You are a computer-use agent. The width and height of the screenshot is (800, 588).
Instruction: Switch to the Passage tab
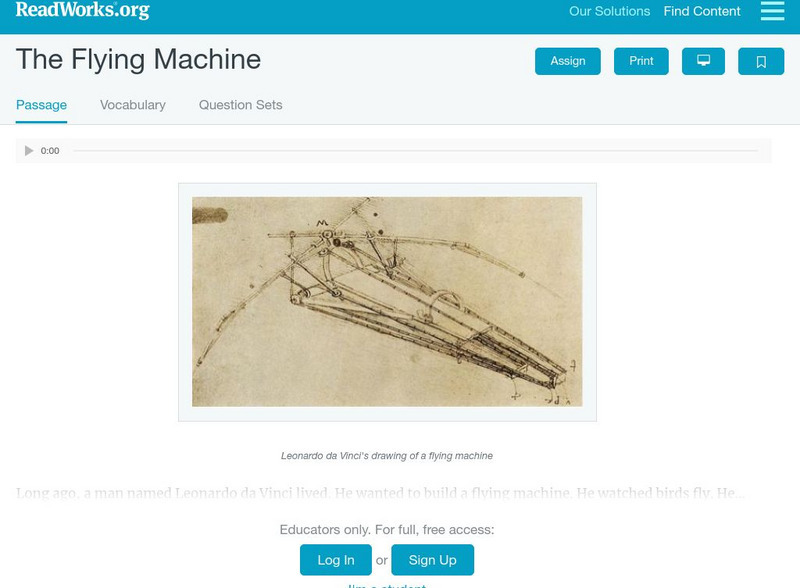point(41,105)
